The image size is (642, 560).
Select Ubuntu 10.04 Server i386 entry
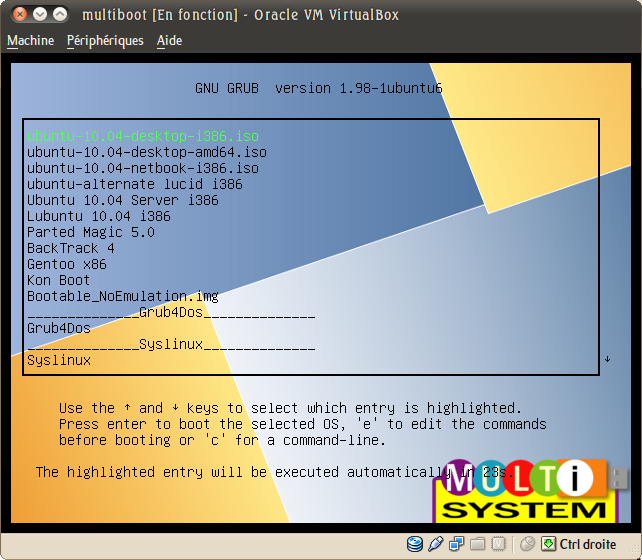[123, 200]
